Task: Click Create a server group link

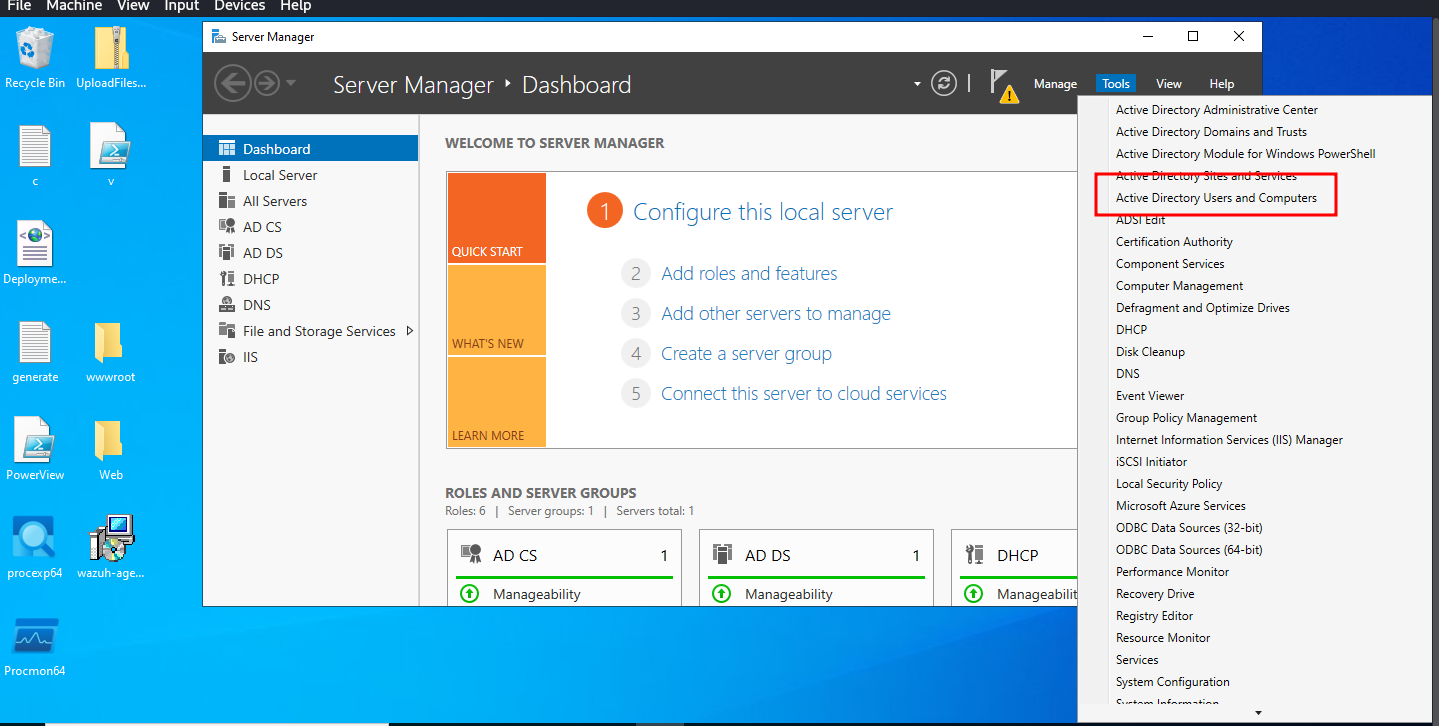Action: tap(746, 354)
